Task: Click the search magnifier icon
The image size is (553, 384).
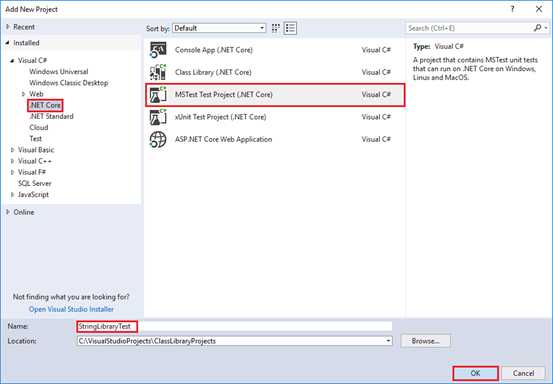Action: point(537,28)
